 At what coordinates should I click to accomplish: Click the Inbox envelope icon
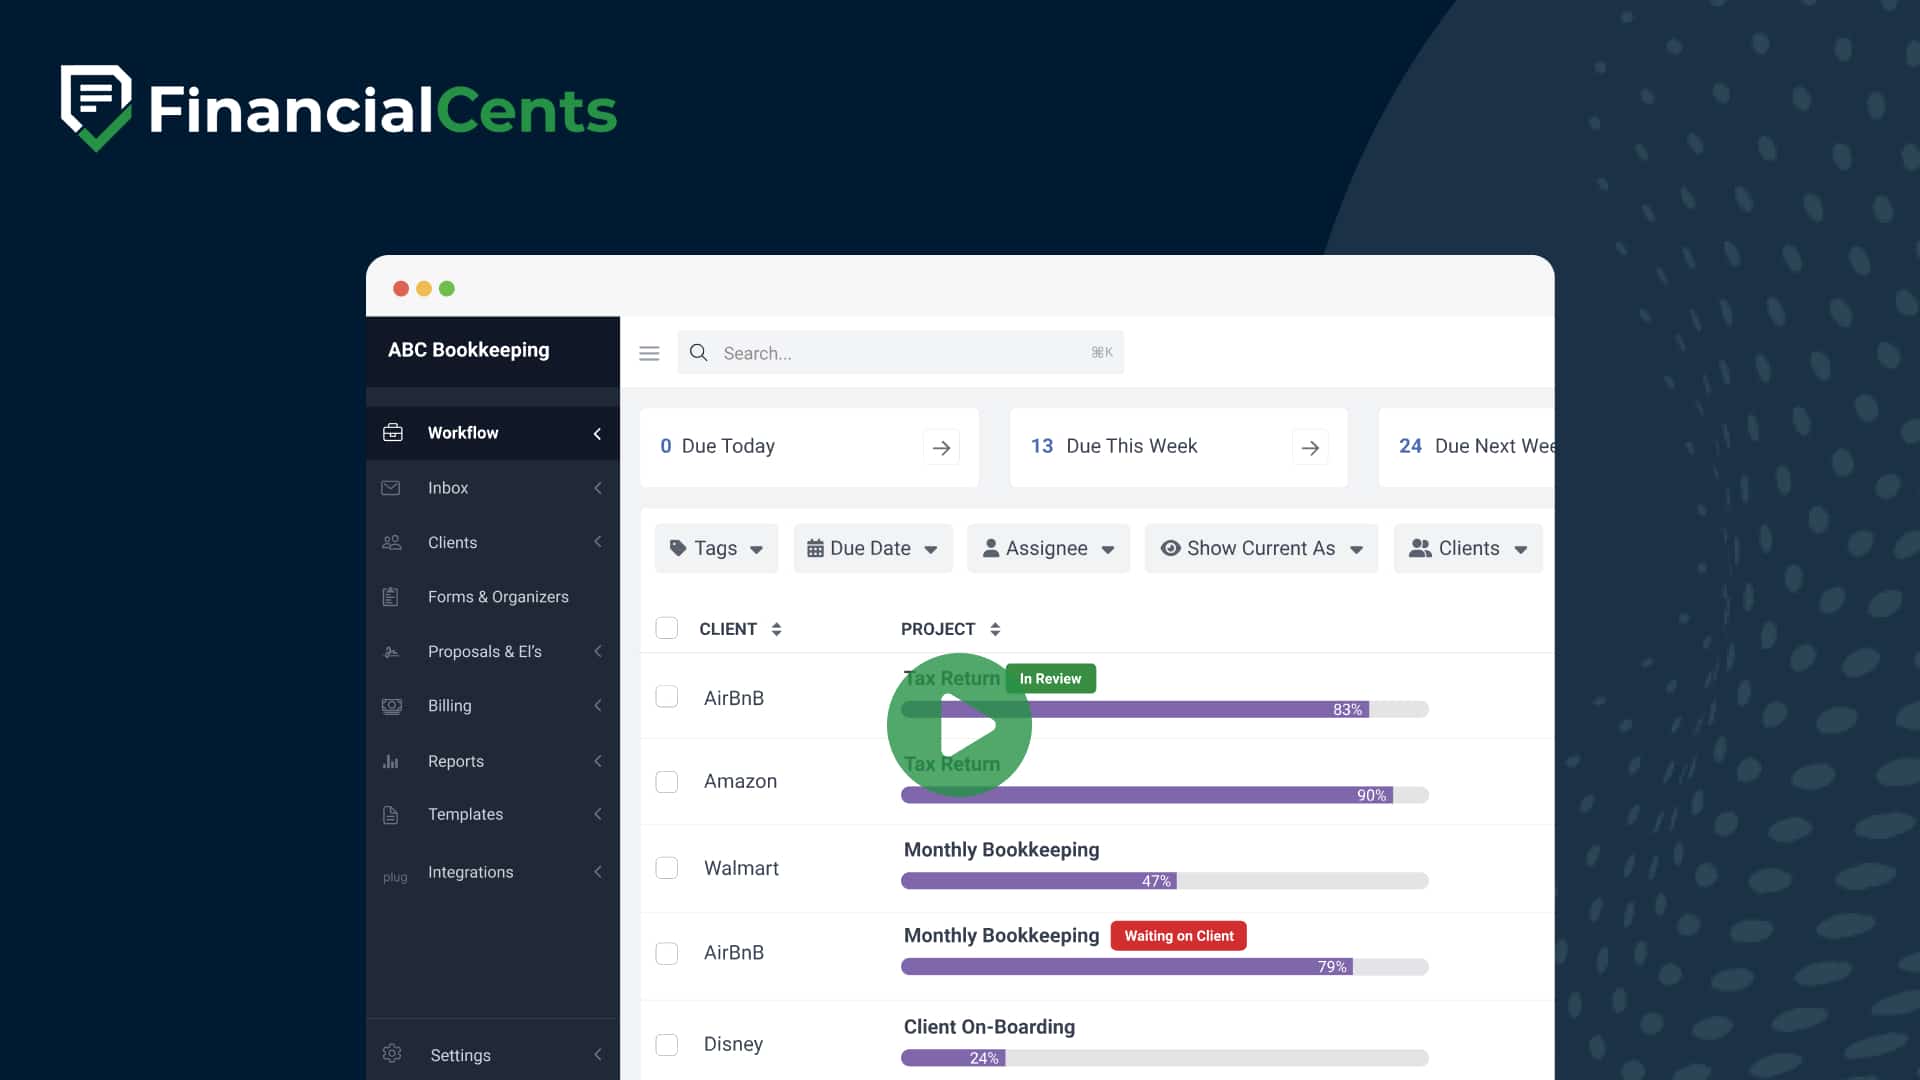(x=391, y=488)
